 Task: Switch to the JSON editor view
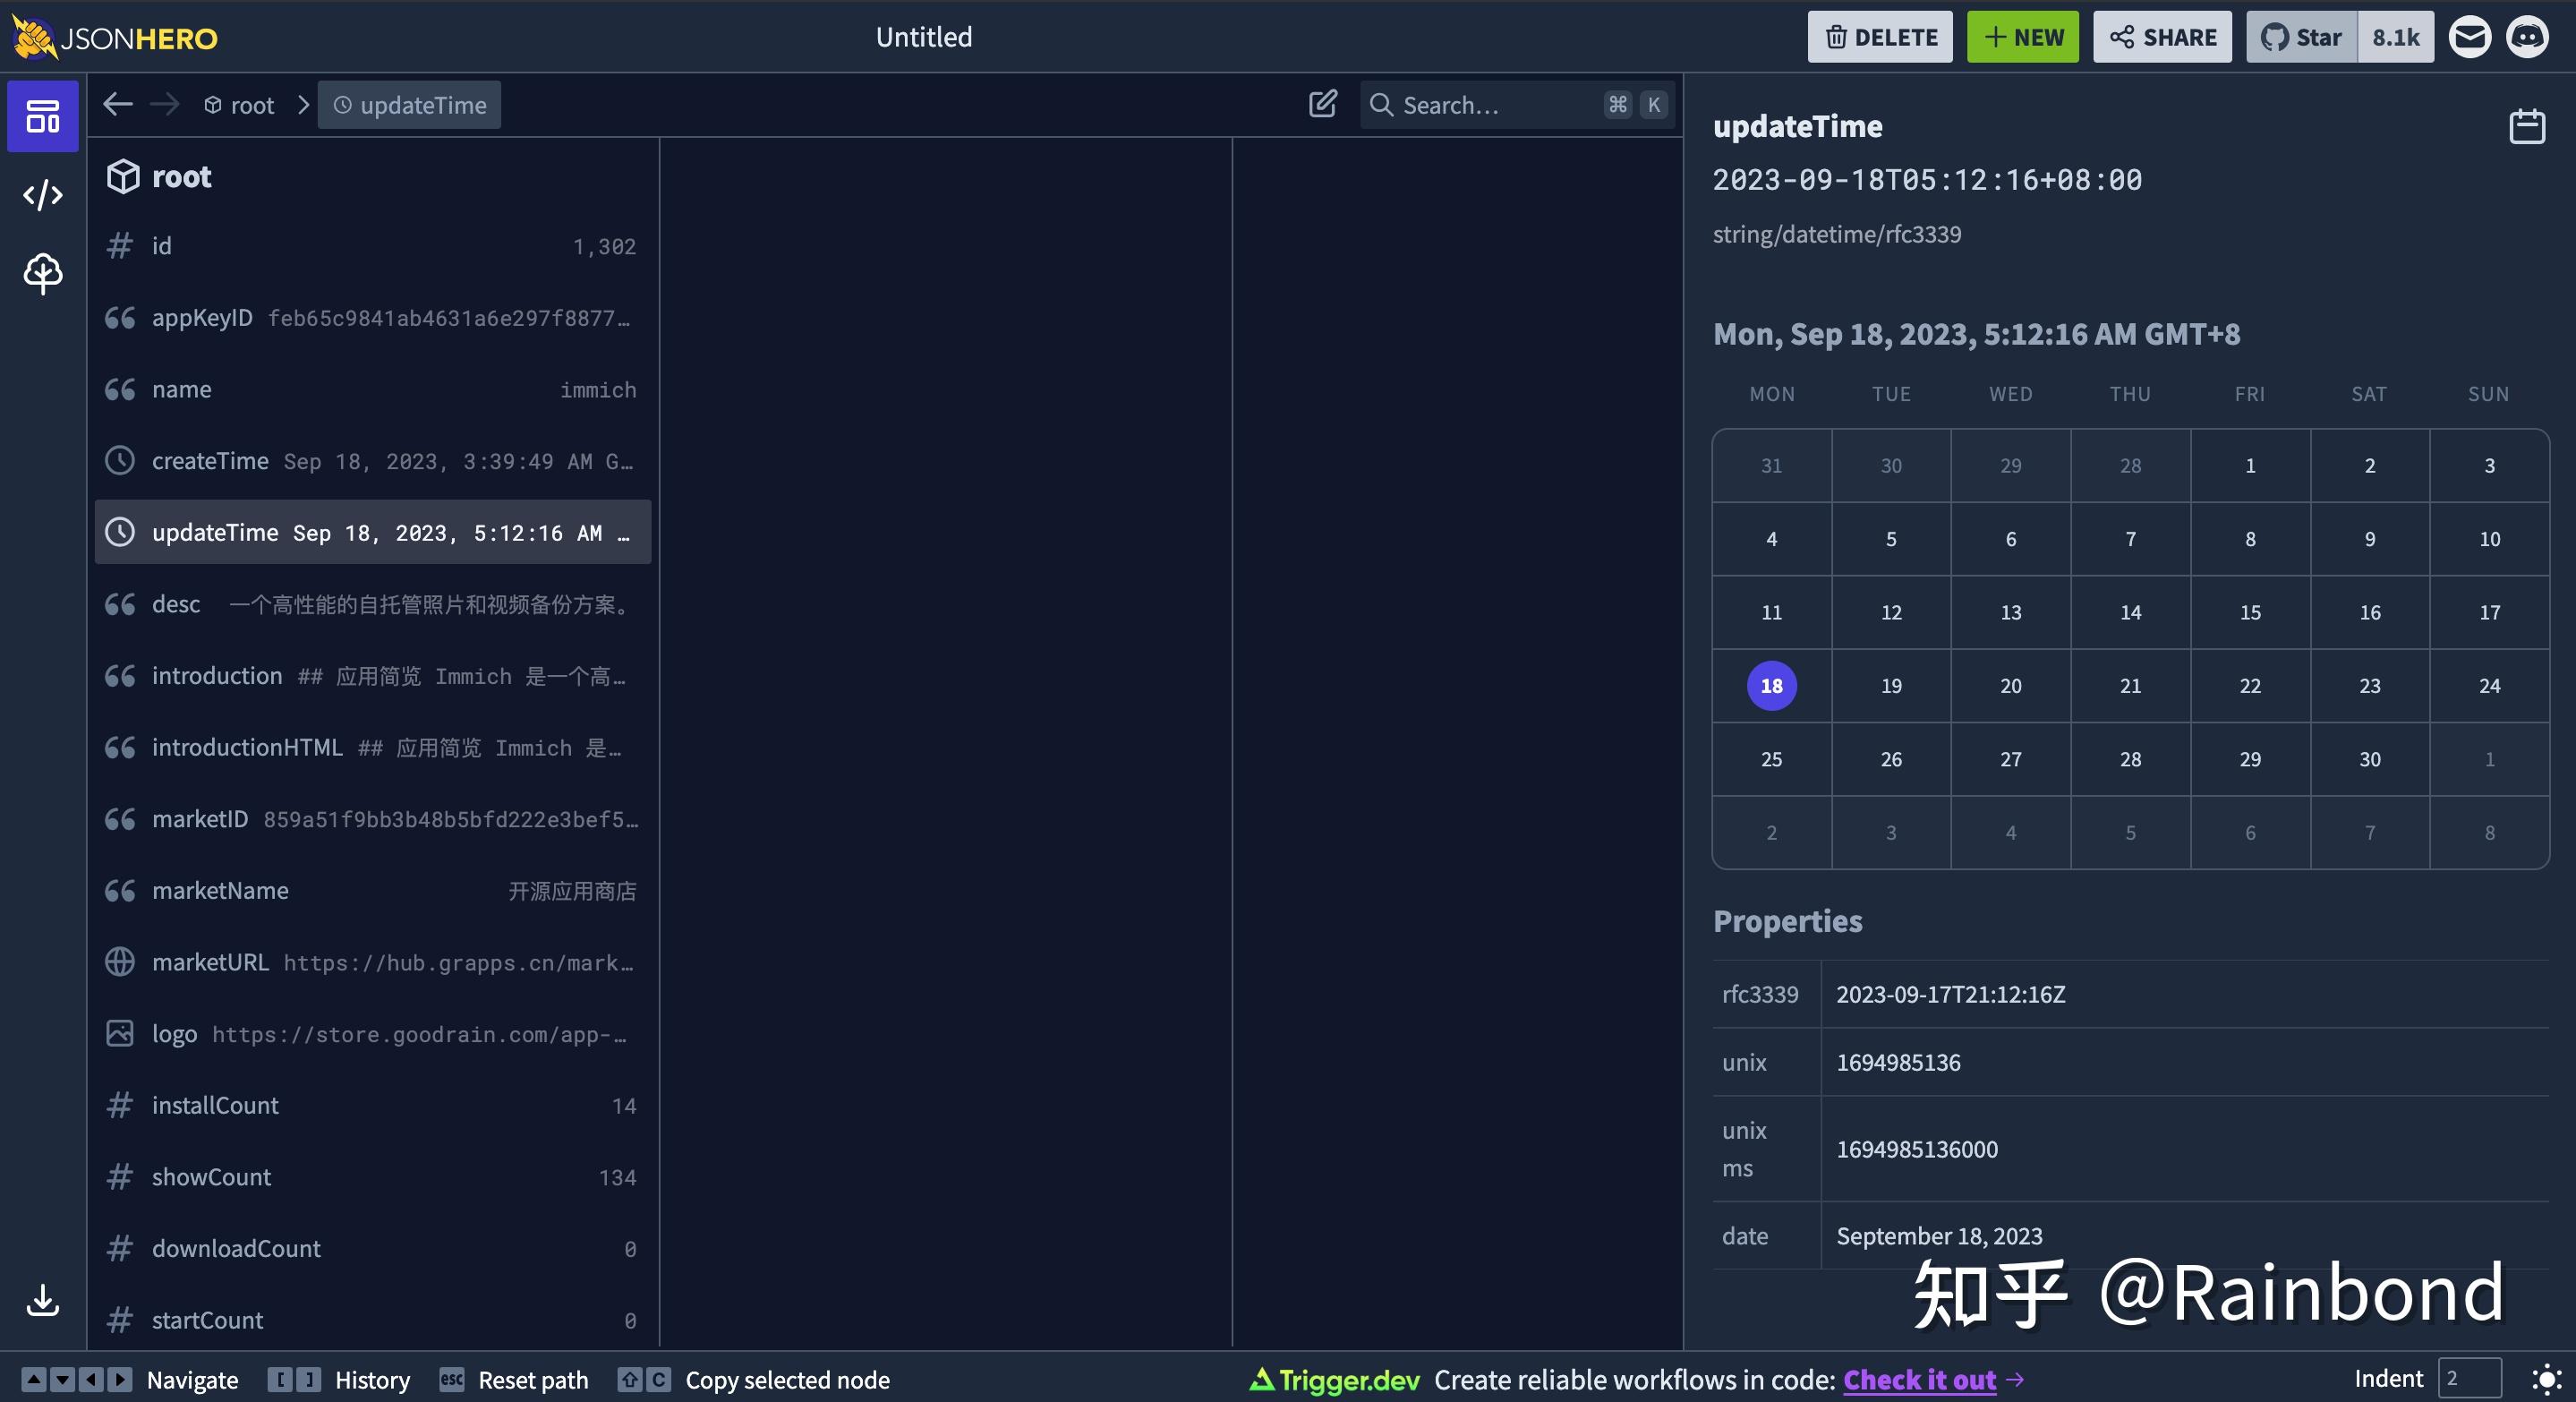click(42, 195)
